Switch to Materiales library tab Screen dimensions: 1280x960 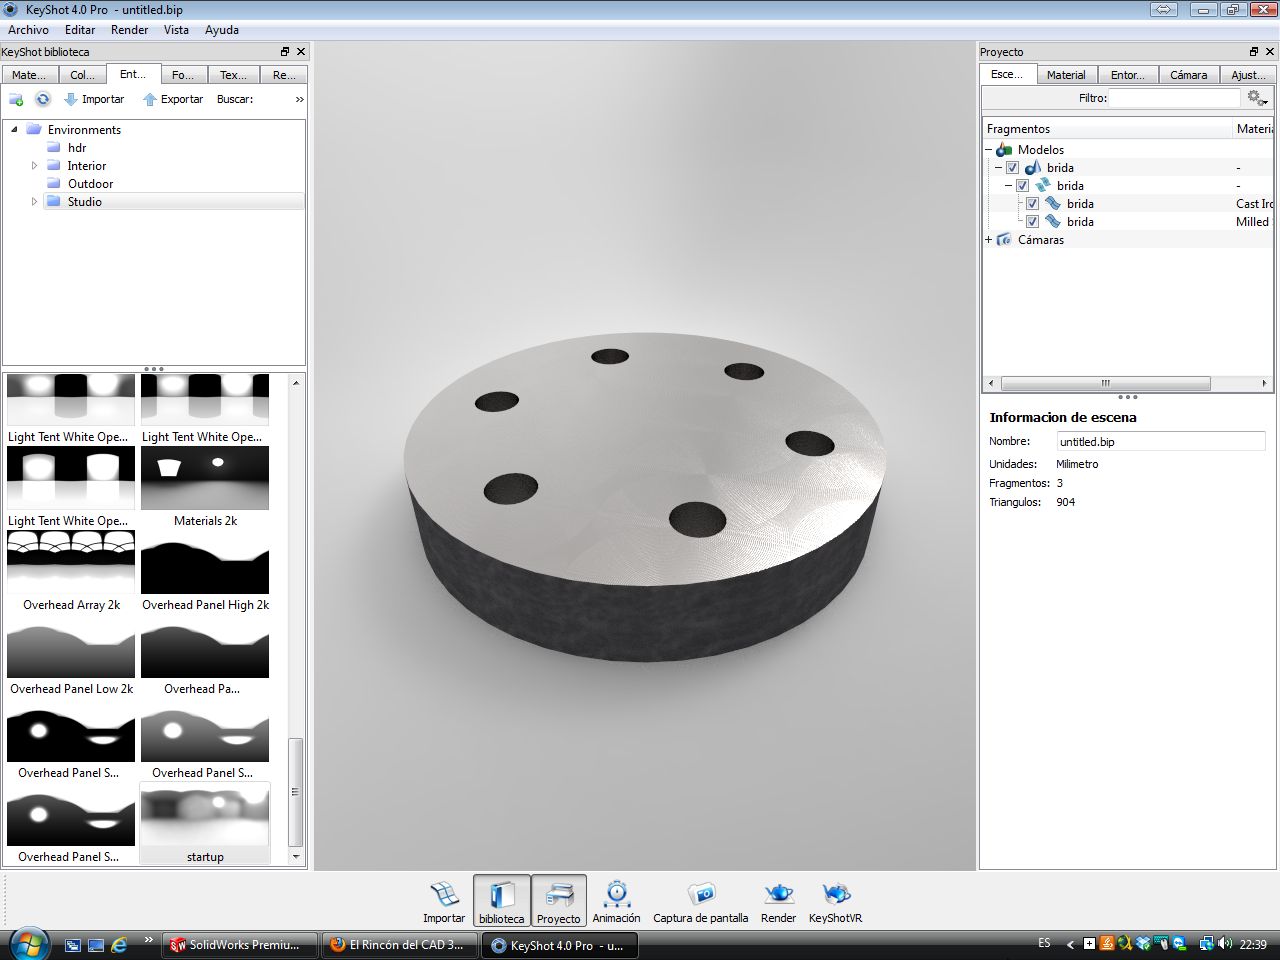click(x=28, y=75)
